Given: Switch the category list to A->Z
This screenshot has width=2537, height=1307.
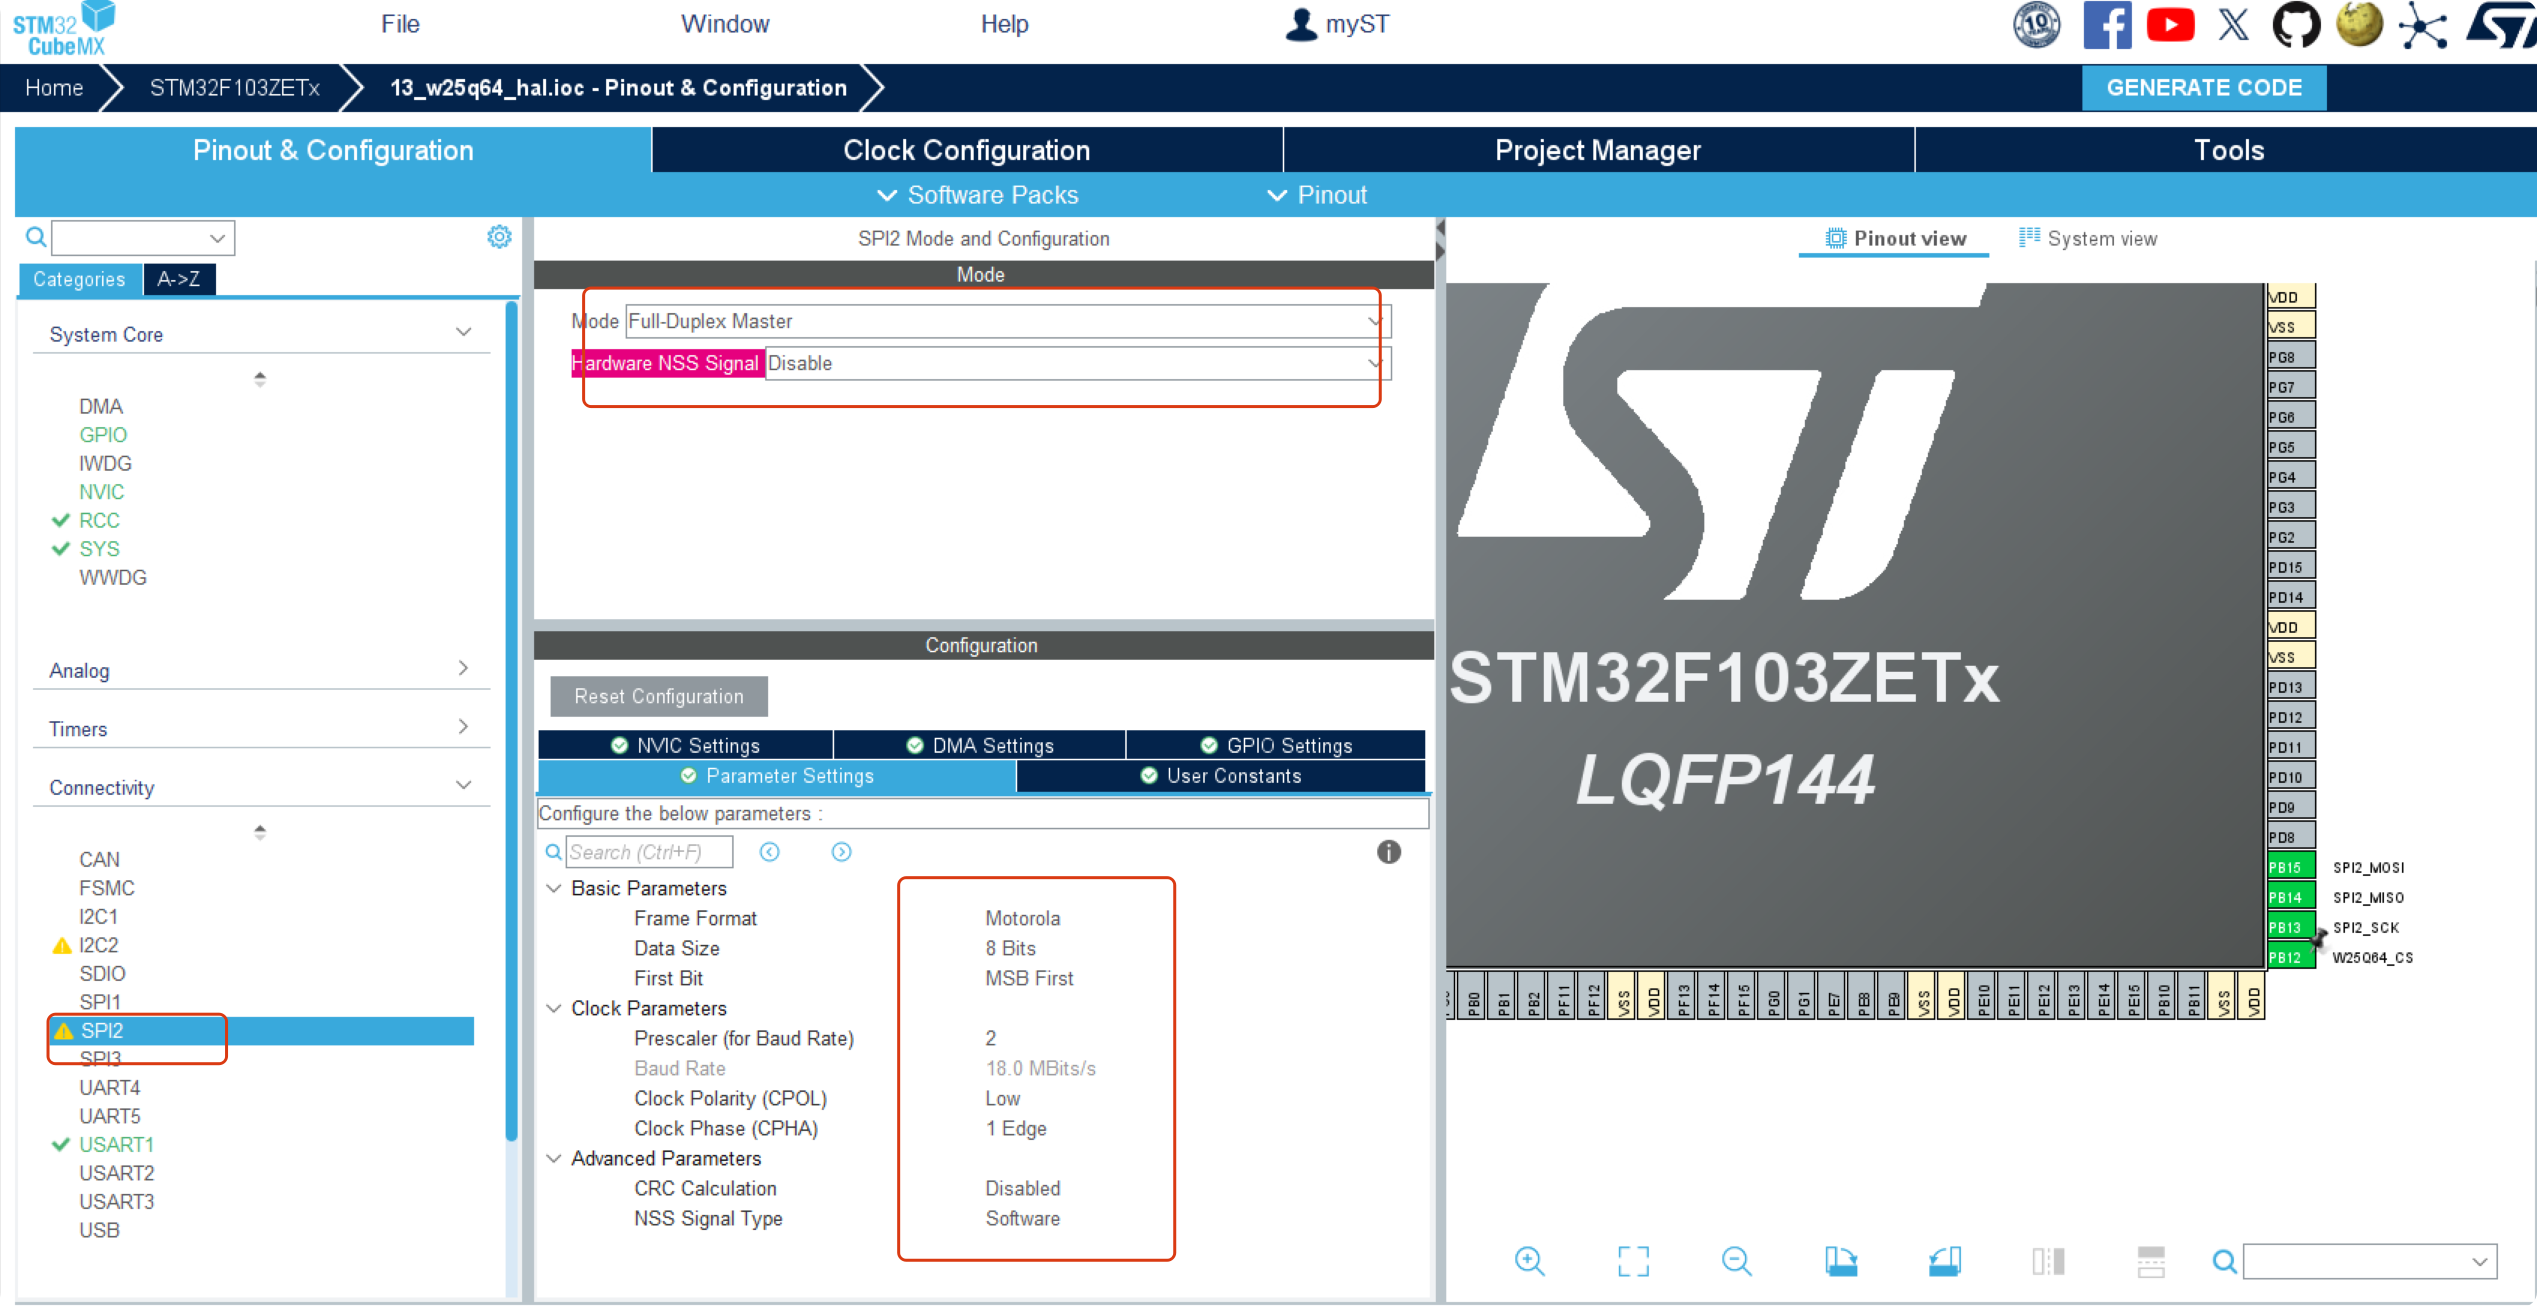Looking at the screenshot, I should (x=179, y=279).
